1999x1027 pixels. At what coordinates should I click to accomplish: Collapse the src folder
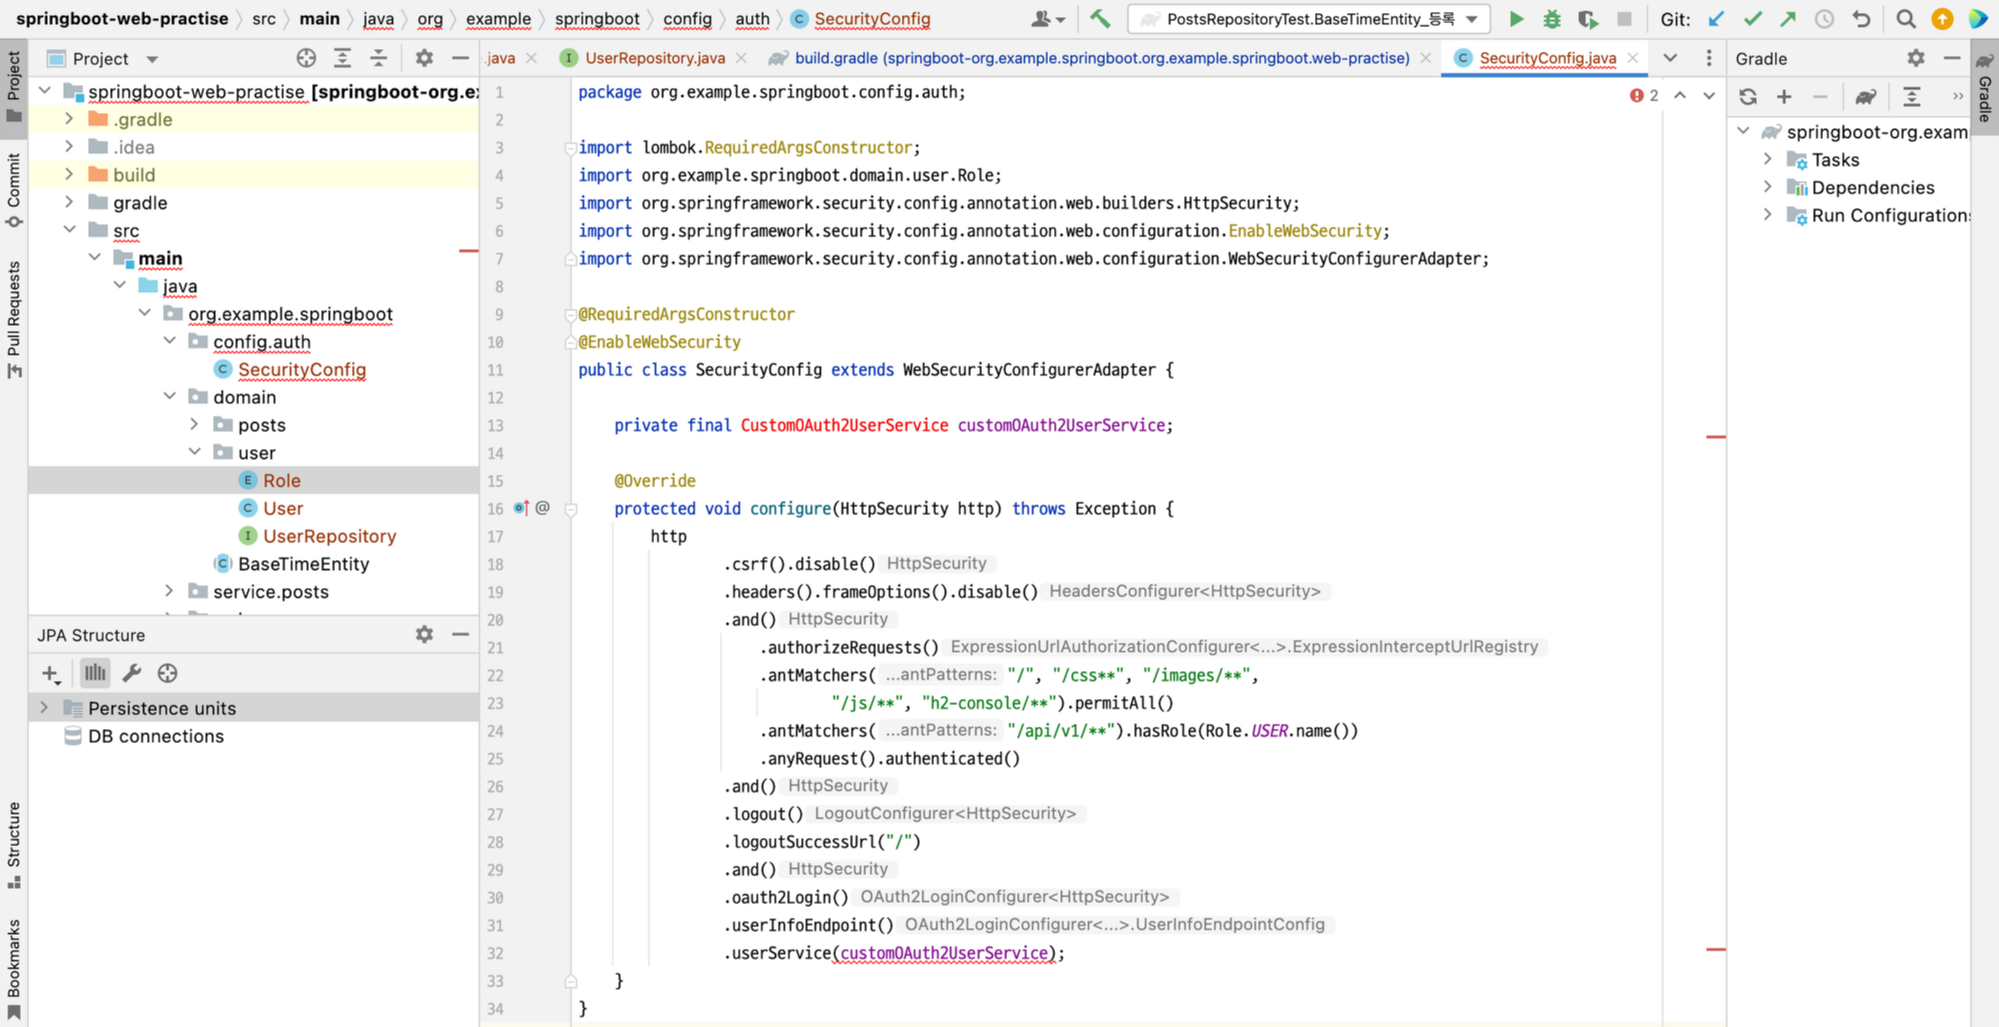tap(69, 230)
